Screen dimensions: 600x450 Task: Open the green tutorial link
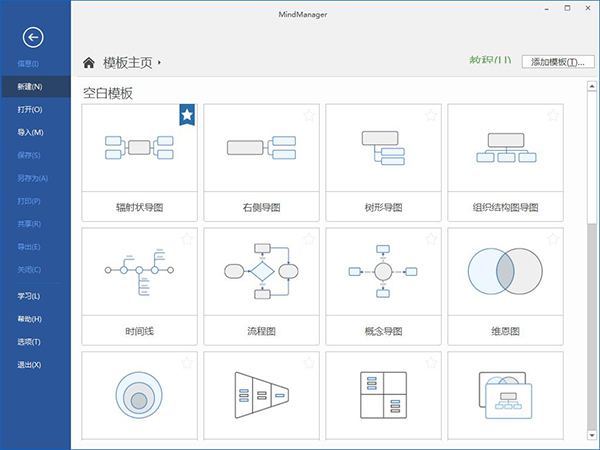pos(490,60)
